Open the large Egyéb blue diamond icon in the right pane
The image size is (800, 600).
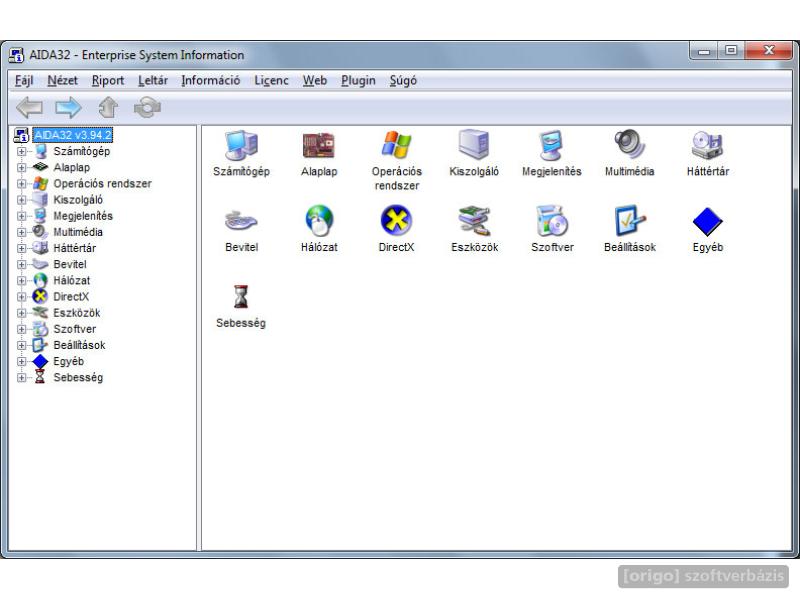coord(708,222)
